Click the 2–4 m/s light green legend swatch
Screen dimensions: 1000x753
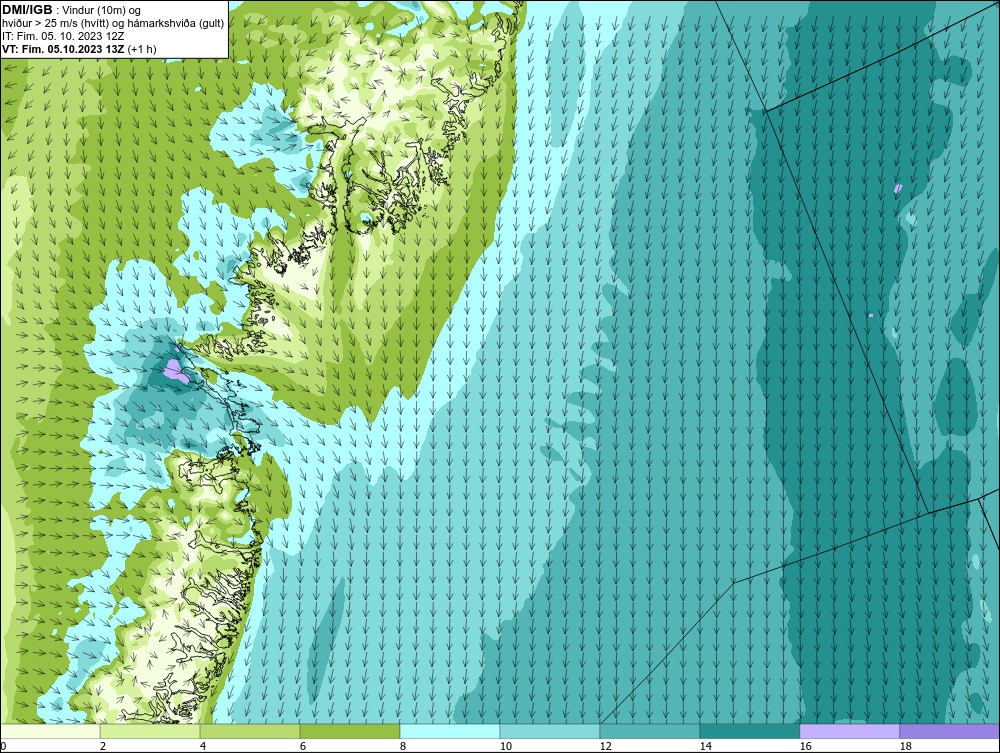150,731
